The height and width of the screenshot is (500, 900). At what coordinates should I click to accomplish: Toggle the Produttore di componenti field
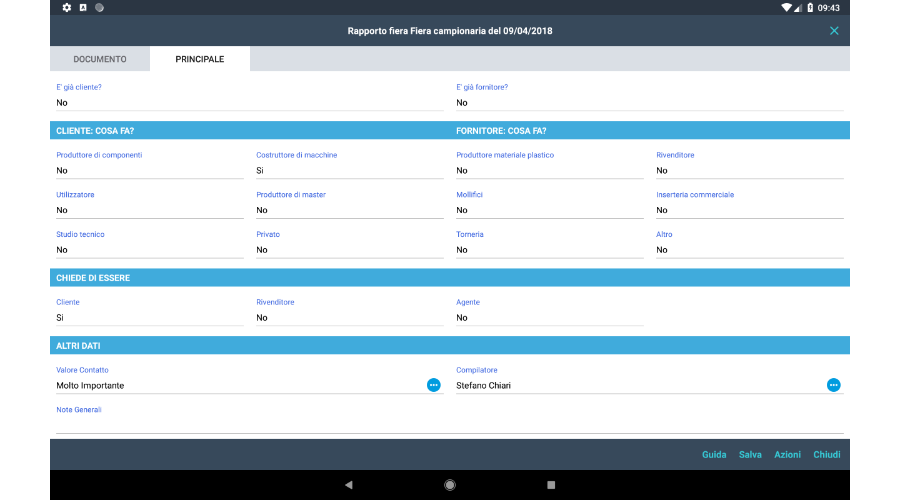[x=149, y=171]
